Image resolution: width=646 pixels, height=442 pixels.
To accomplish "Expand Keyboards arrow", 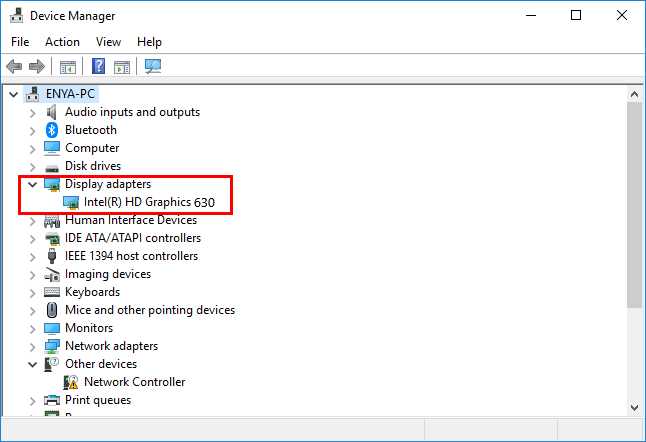I will tap(33, 293).
